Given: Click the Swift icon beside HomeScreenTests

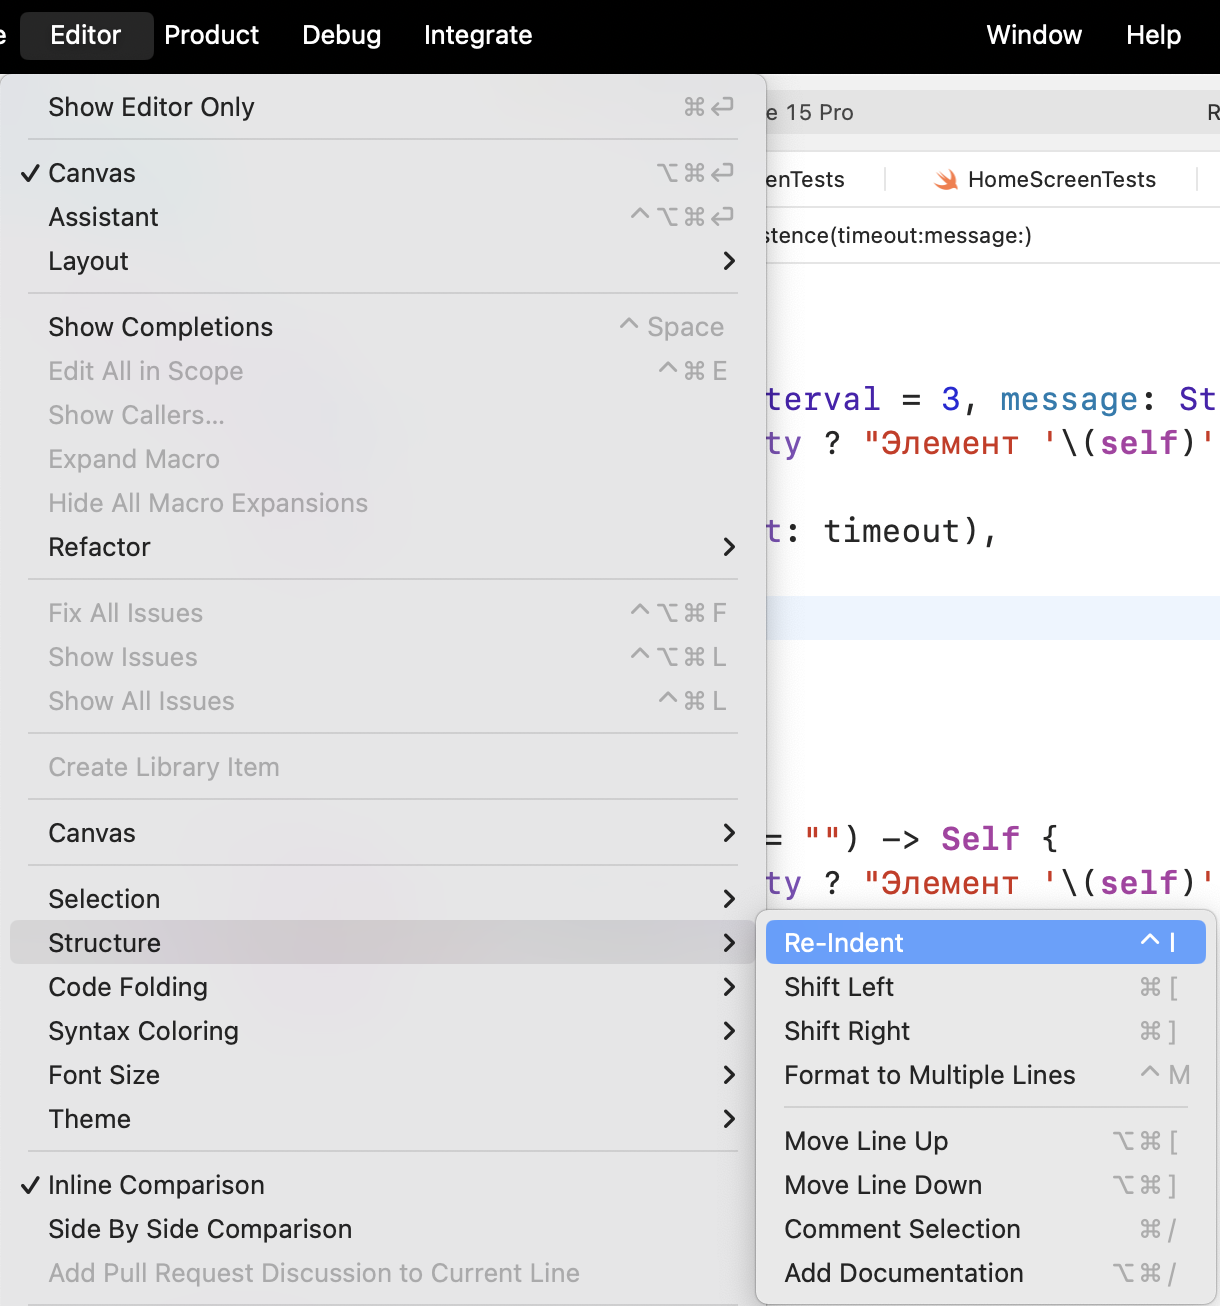Looking at the screenshot, I should (x=944, y=180).
